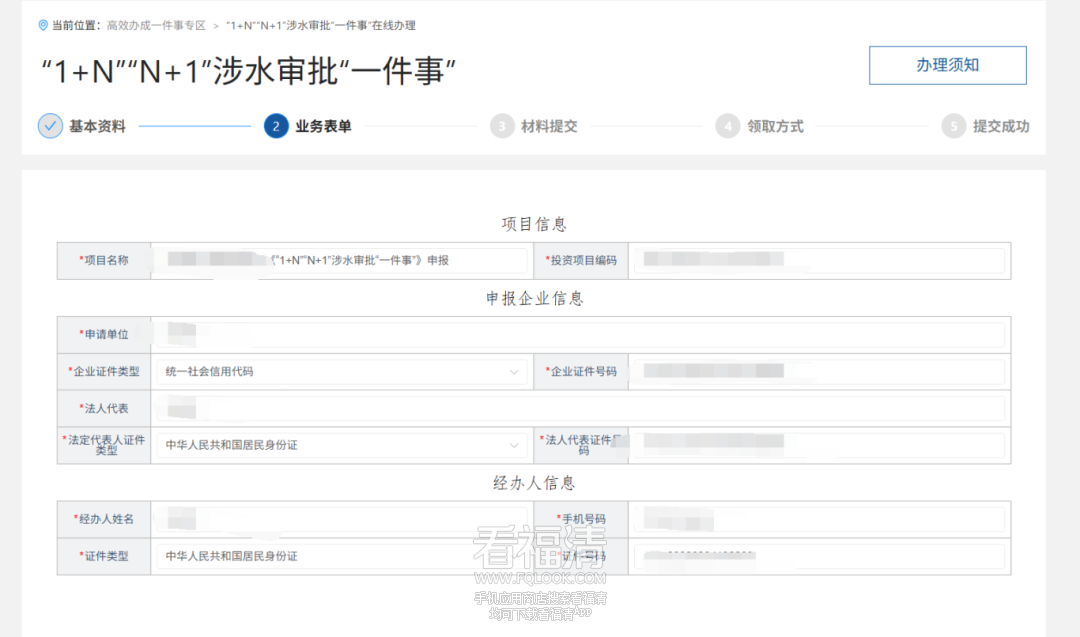
Task: Click the 投资项目编码 input field
Action: 819,260
